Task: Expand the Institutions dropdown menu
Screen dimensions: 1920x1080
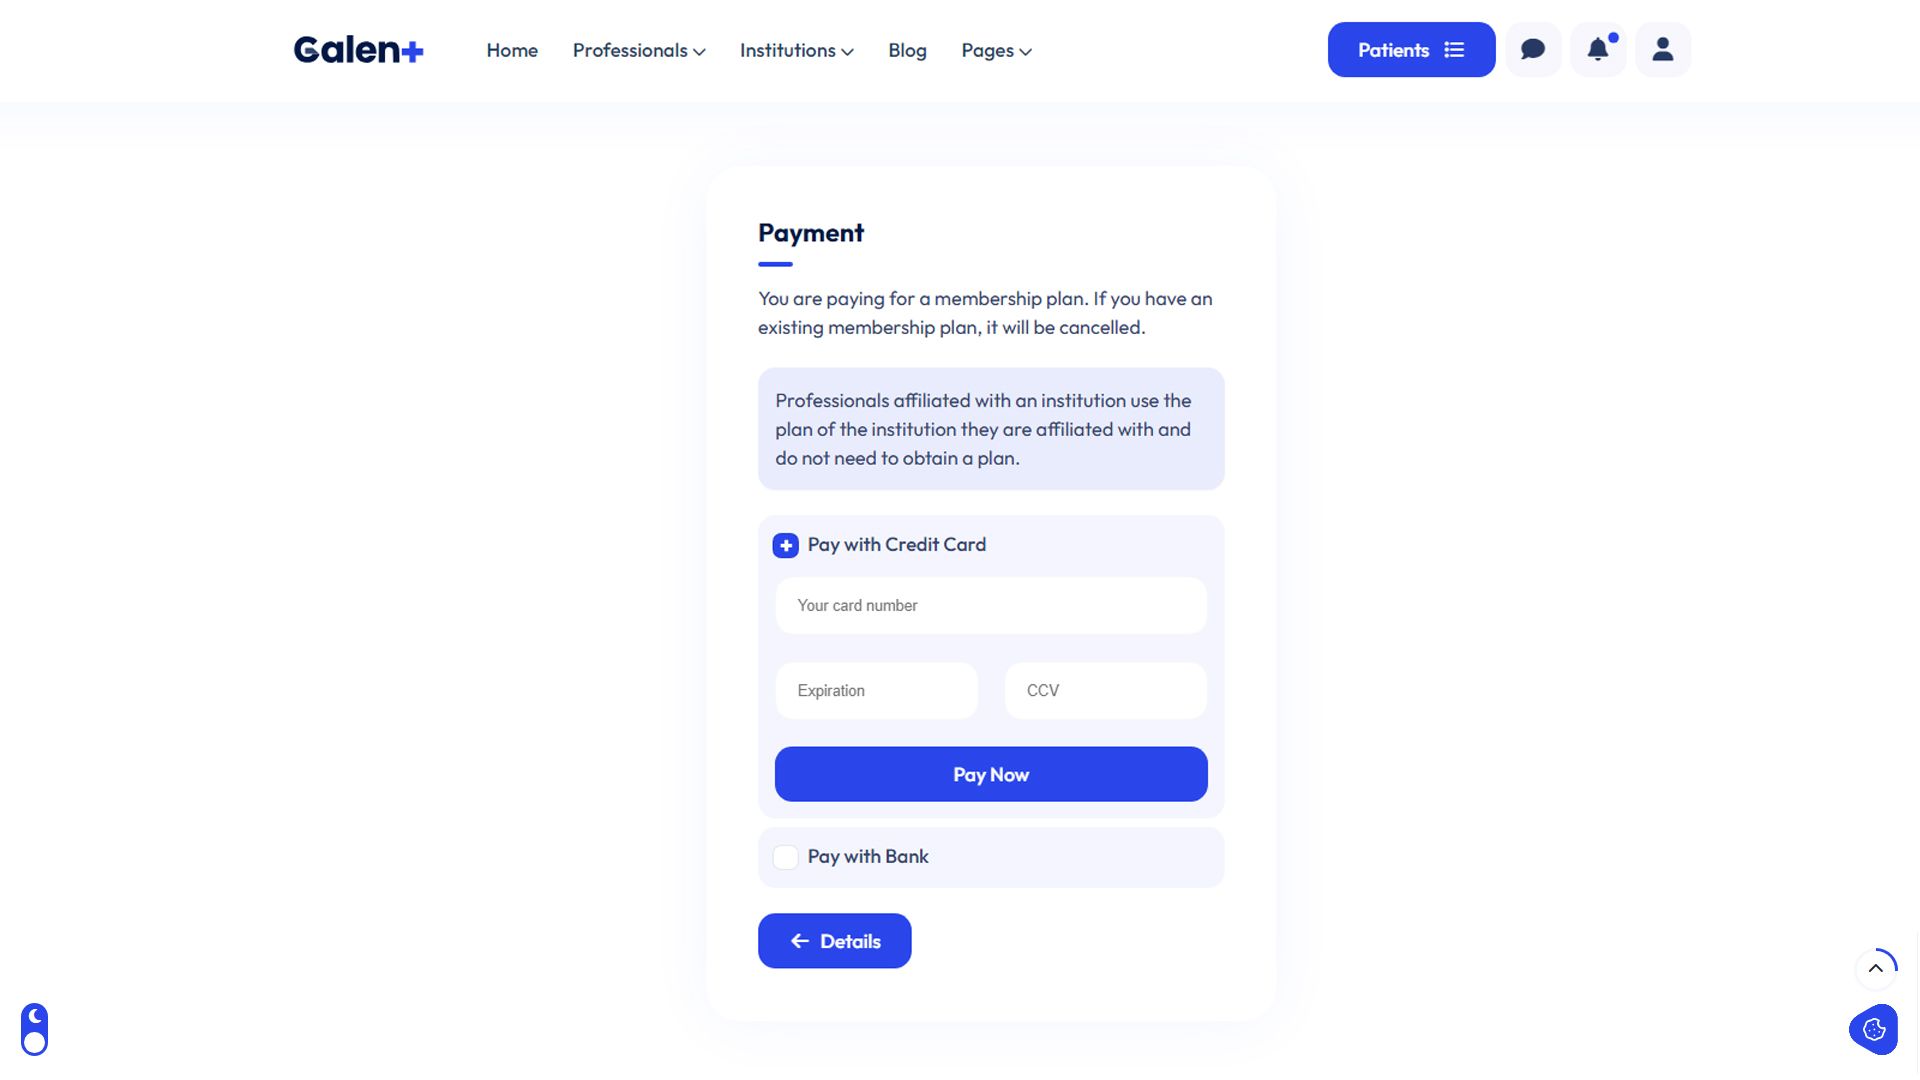Action: pos(796,50)
